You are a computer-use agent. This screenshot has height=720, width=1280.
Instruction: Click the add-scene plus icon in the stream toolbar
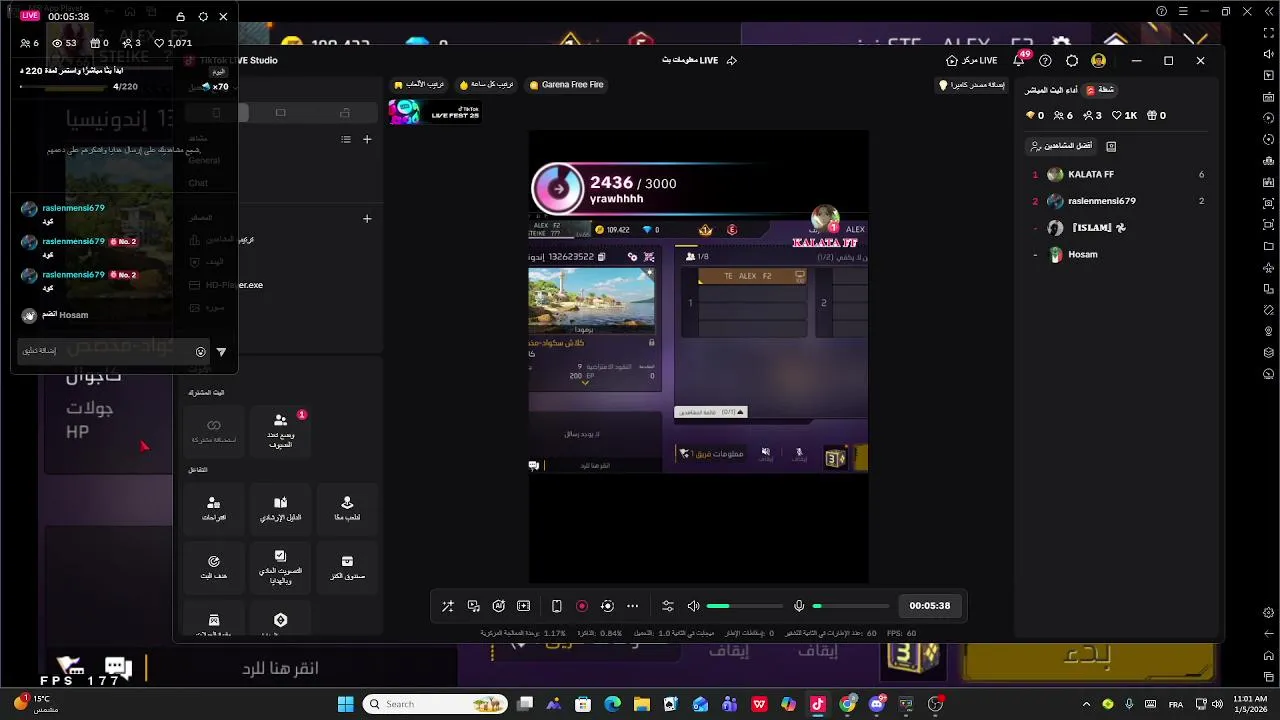[523, 606]
